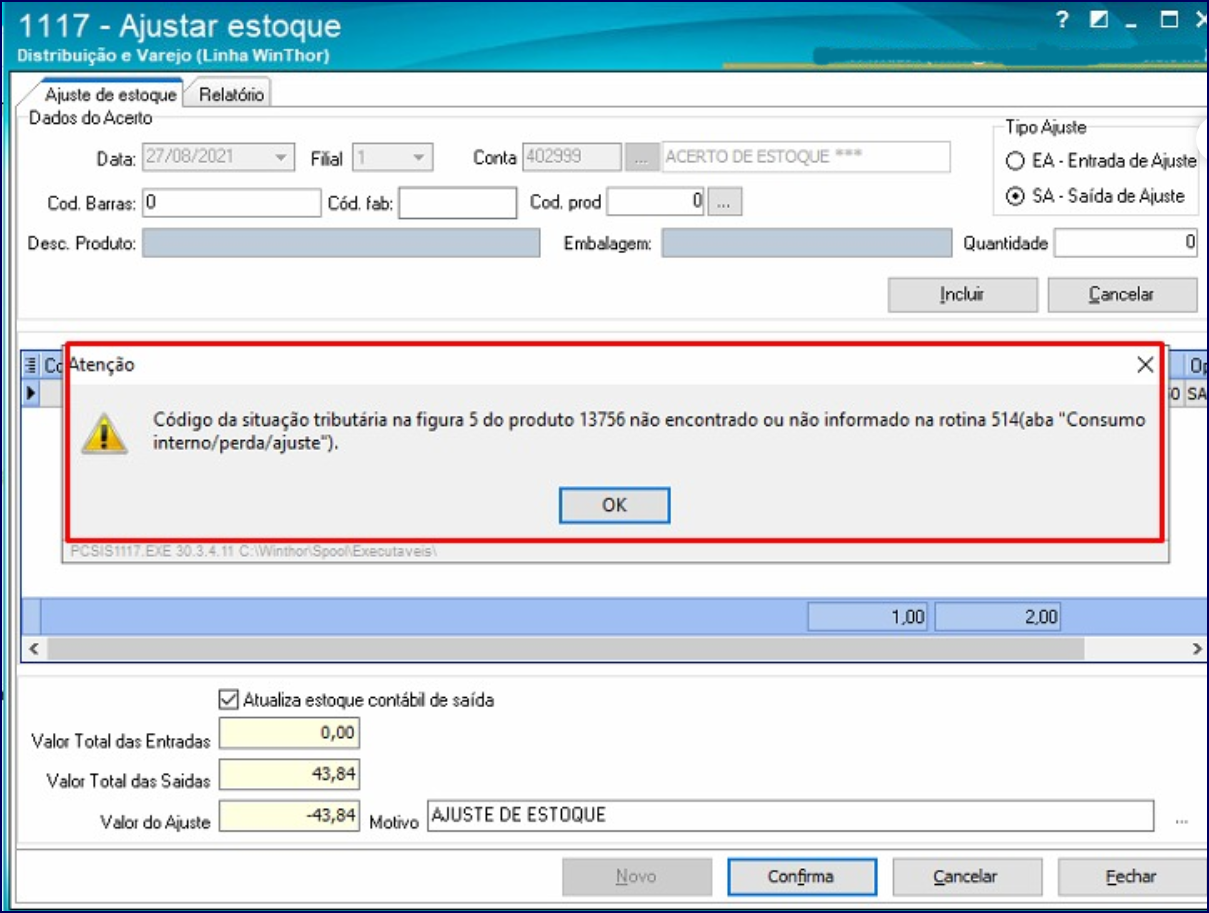The width and height of the screenshot is (1209, 913).
Task: Click the yellow warning triangle icon
Action: 105,433
